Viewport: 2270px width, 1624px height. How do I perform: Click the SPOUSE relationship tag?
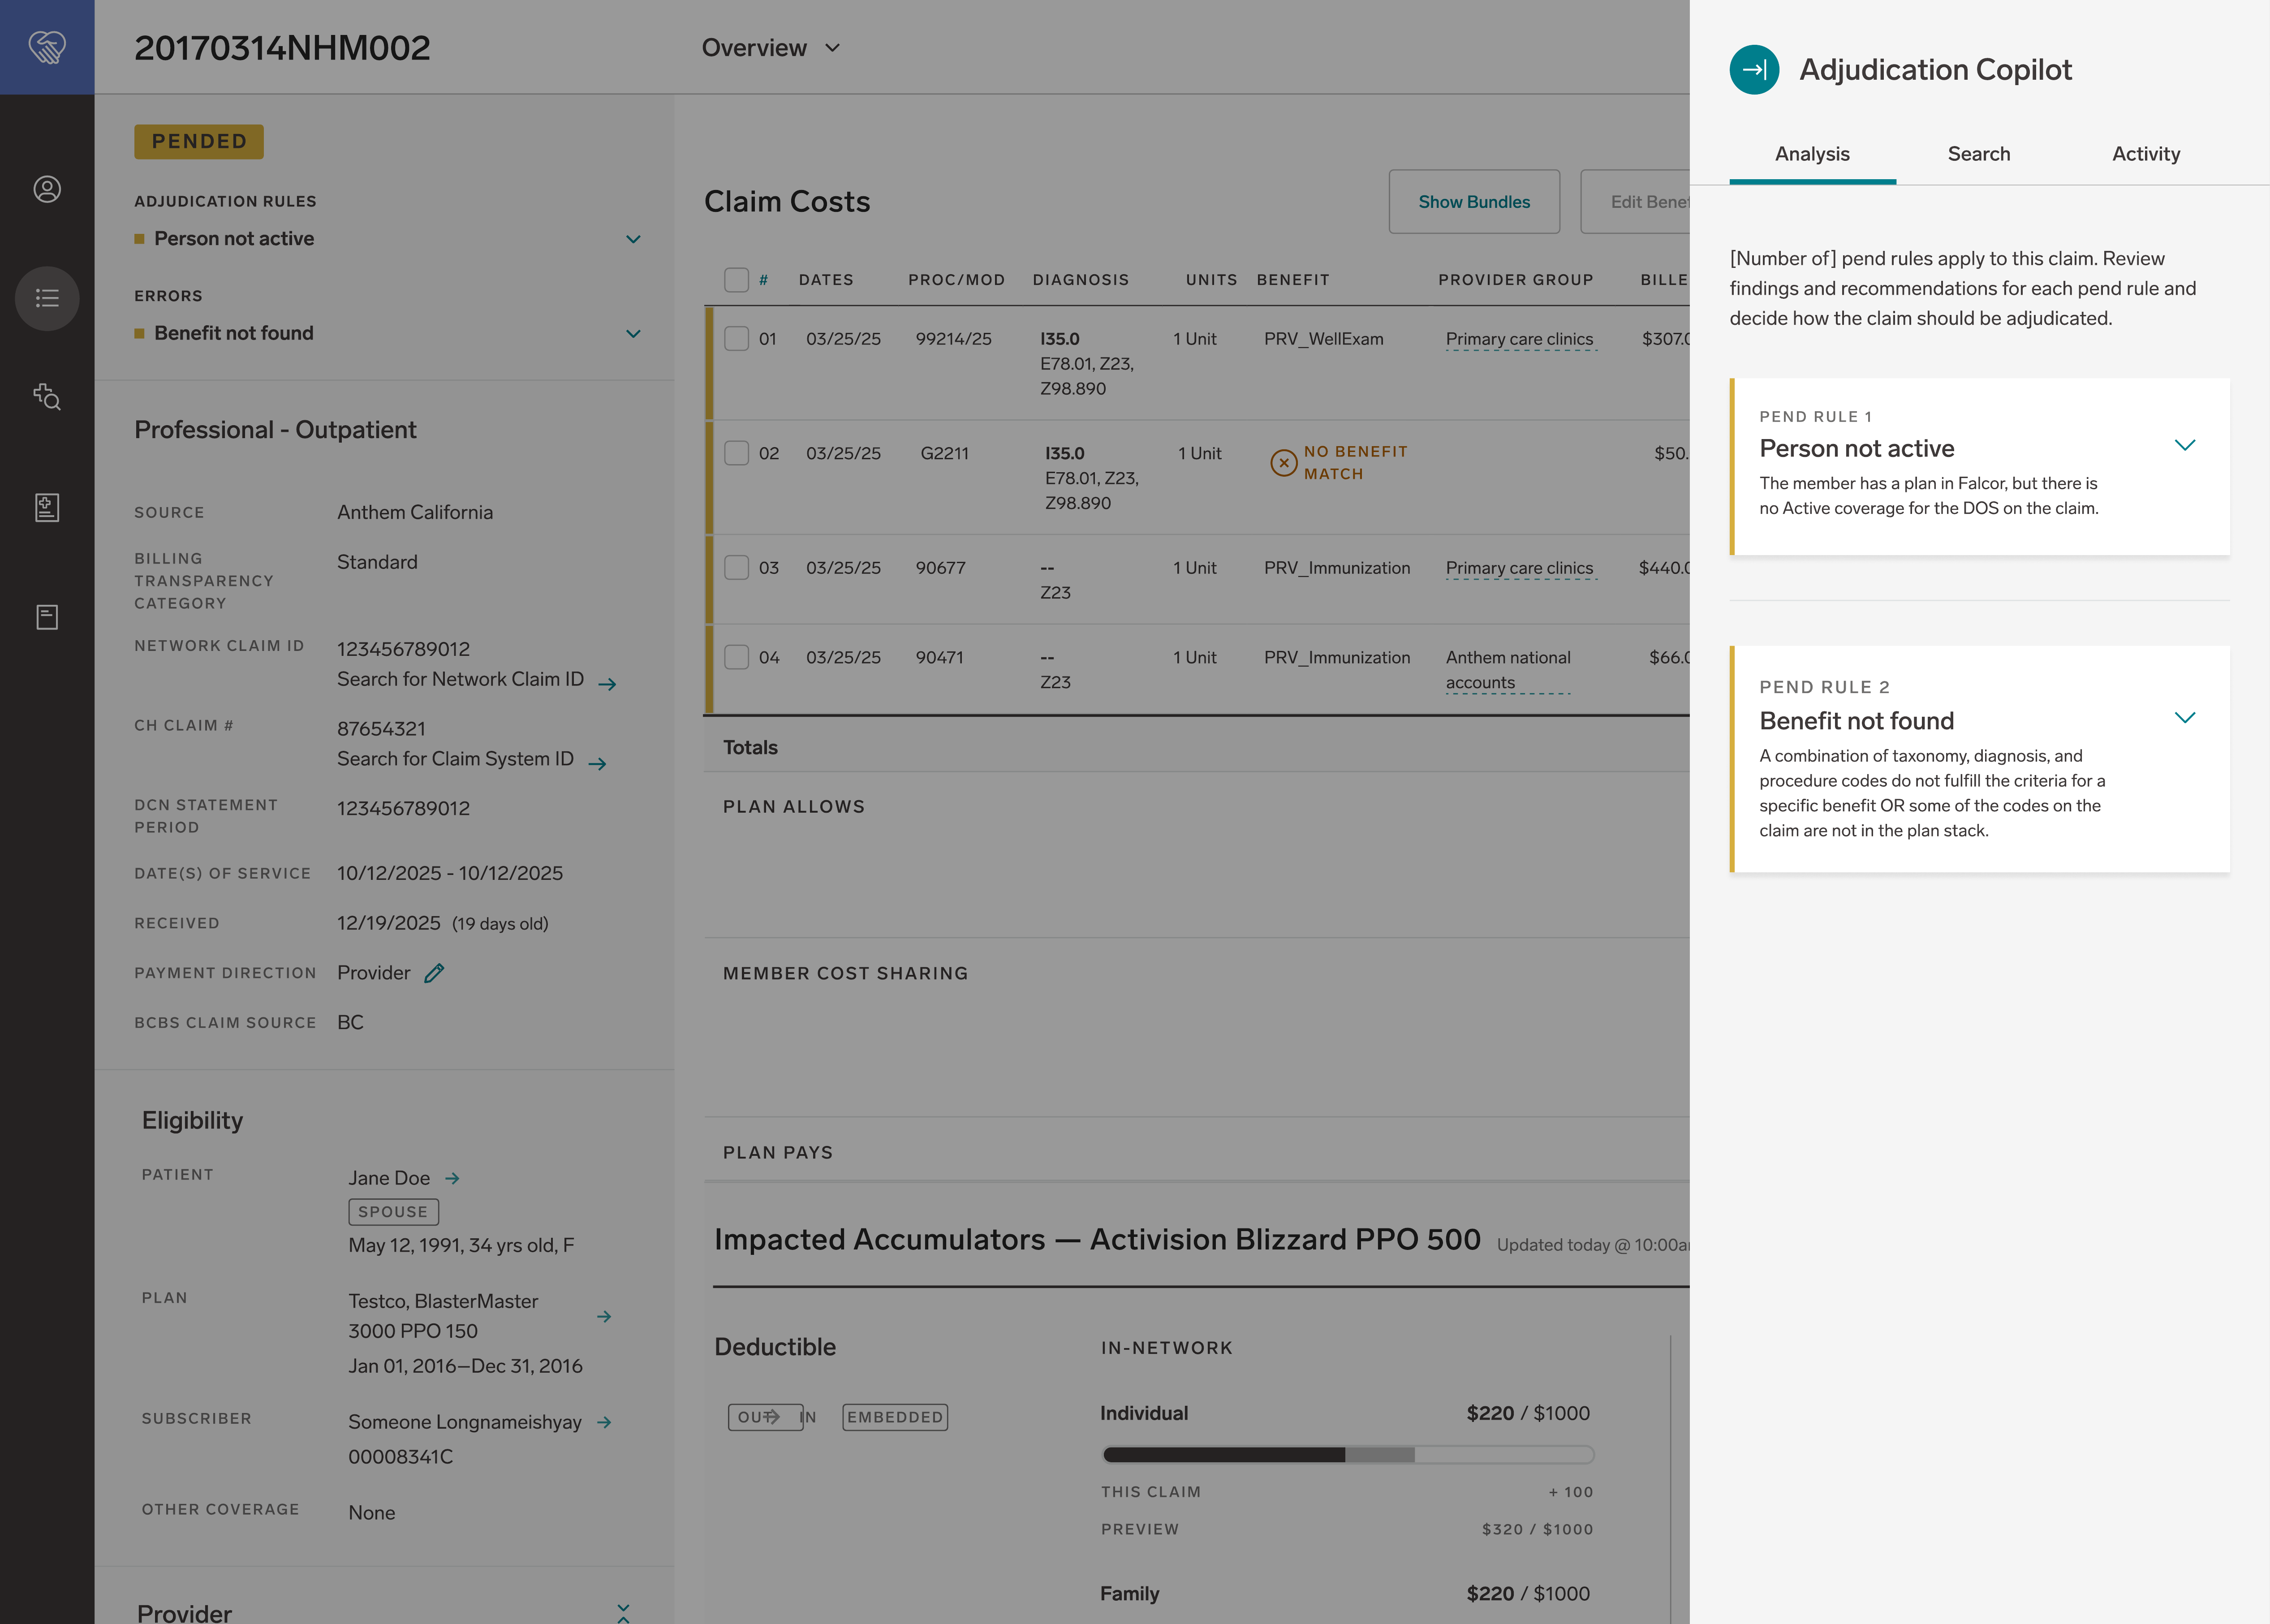(393, 1212)
